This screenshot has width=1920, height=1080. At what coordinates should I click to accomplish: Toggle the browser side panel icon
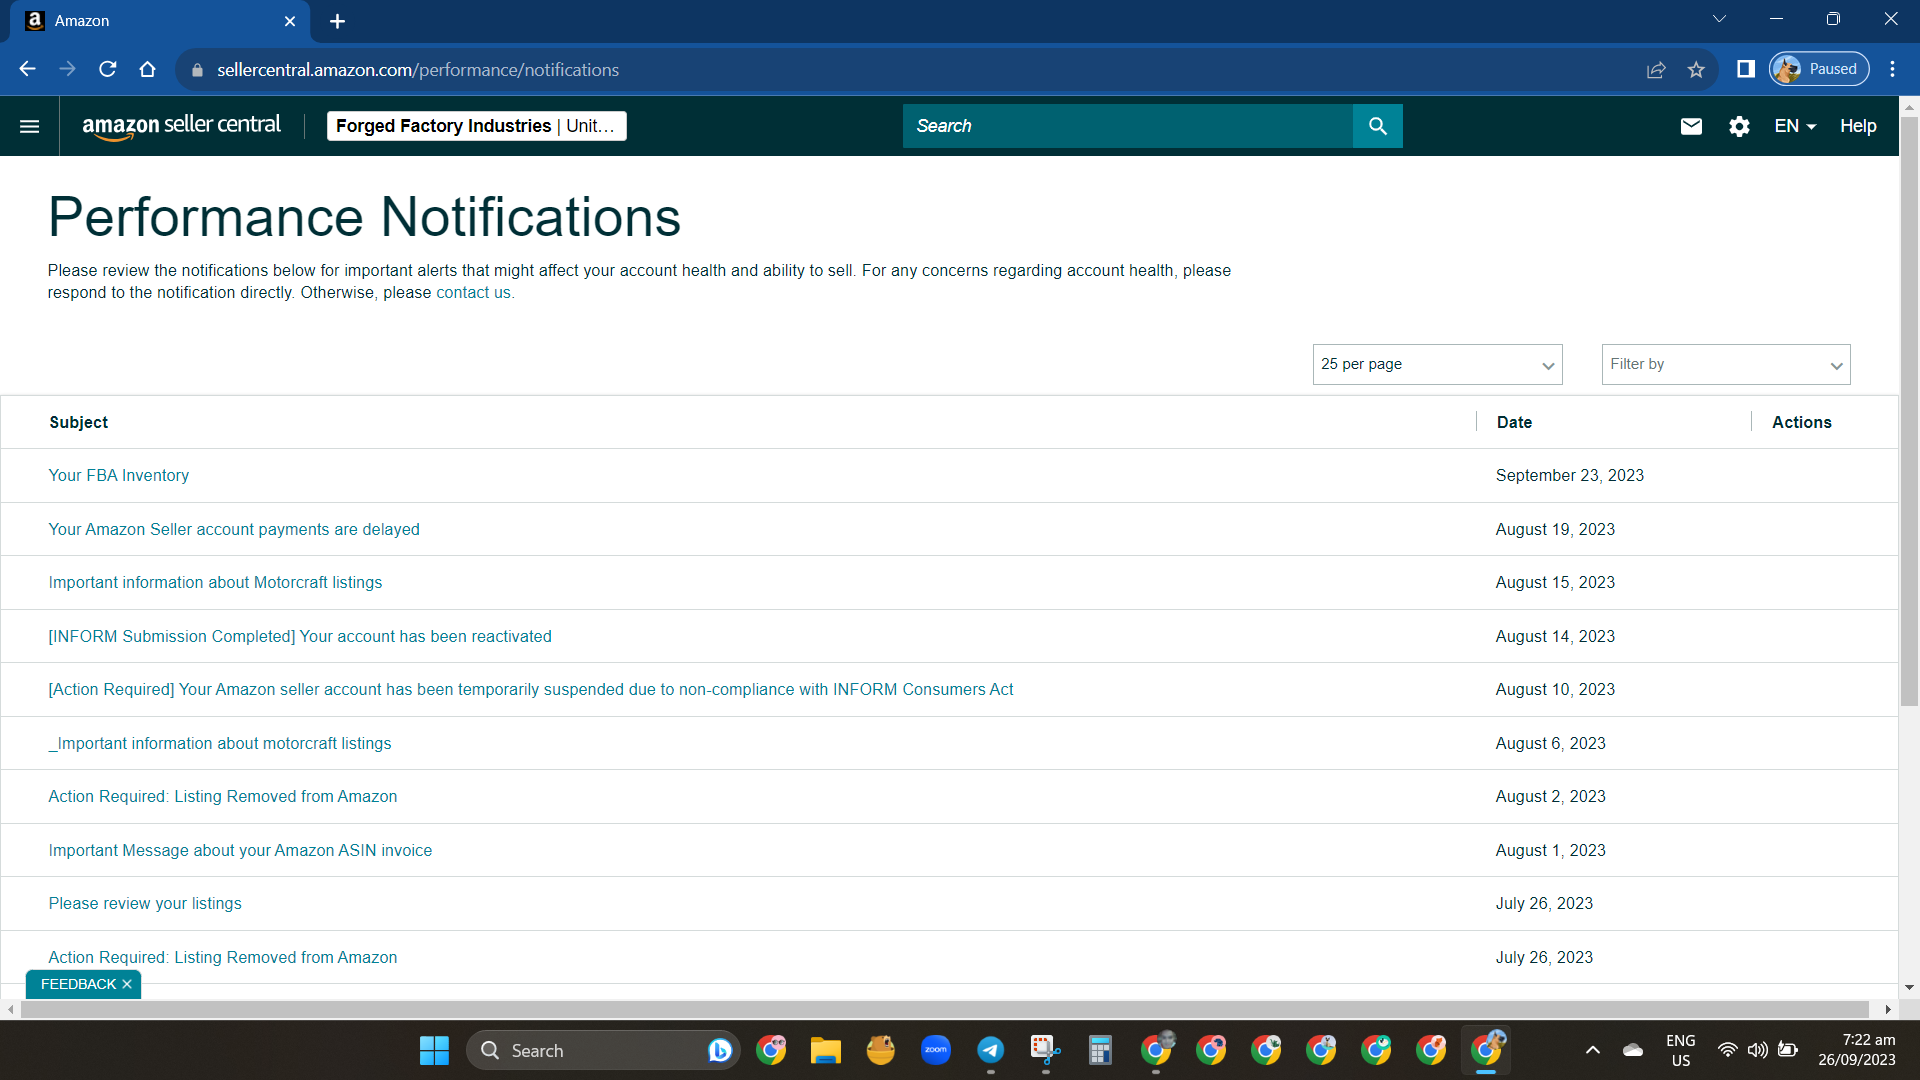(x=1746, y=69)
